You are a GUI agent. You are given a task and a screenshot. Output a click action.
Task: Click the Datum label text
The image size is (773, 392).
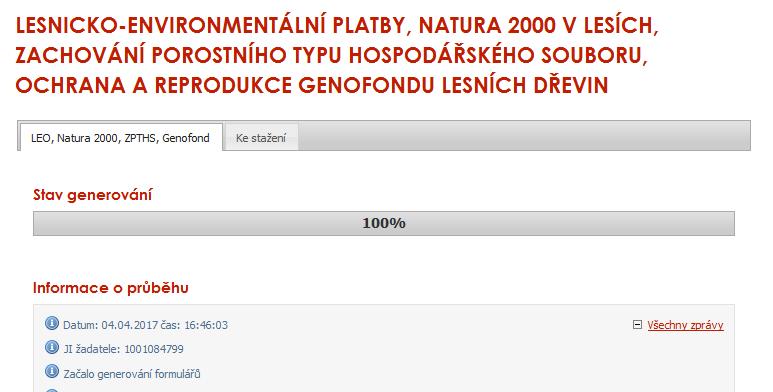(81, 325)
